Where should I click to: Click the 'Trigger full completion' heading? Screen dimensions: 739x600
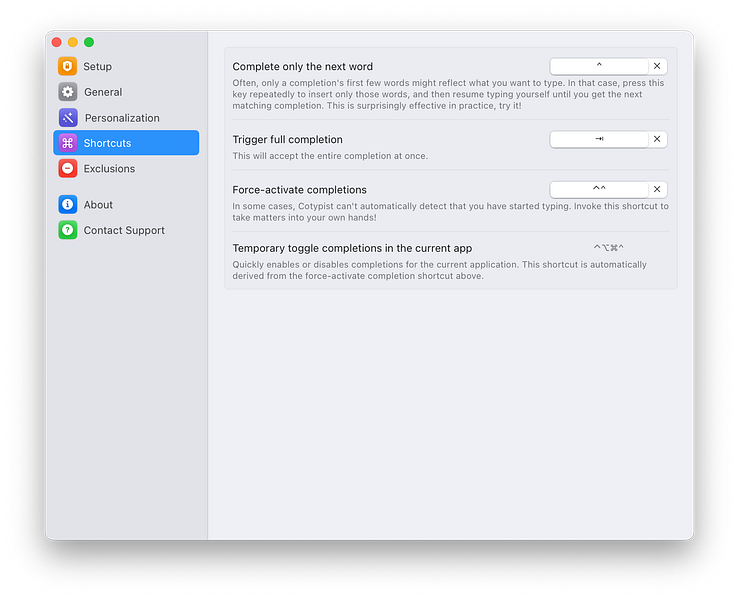coord(287,140)
